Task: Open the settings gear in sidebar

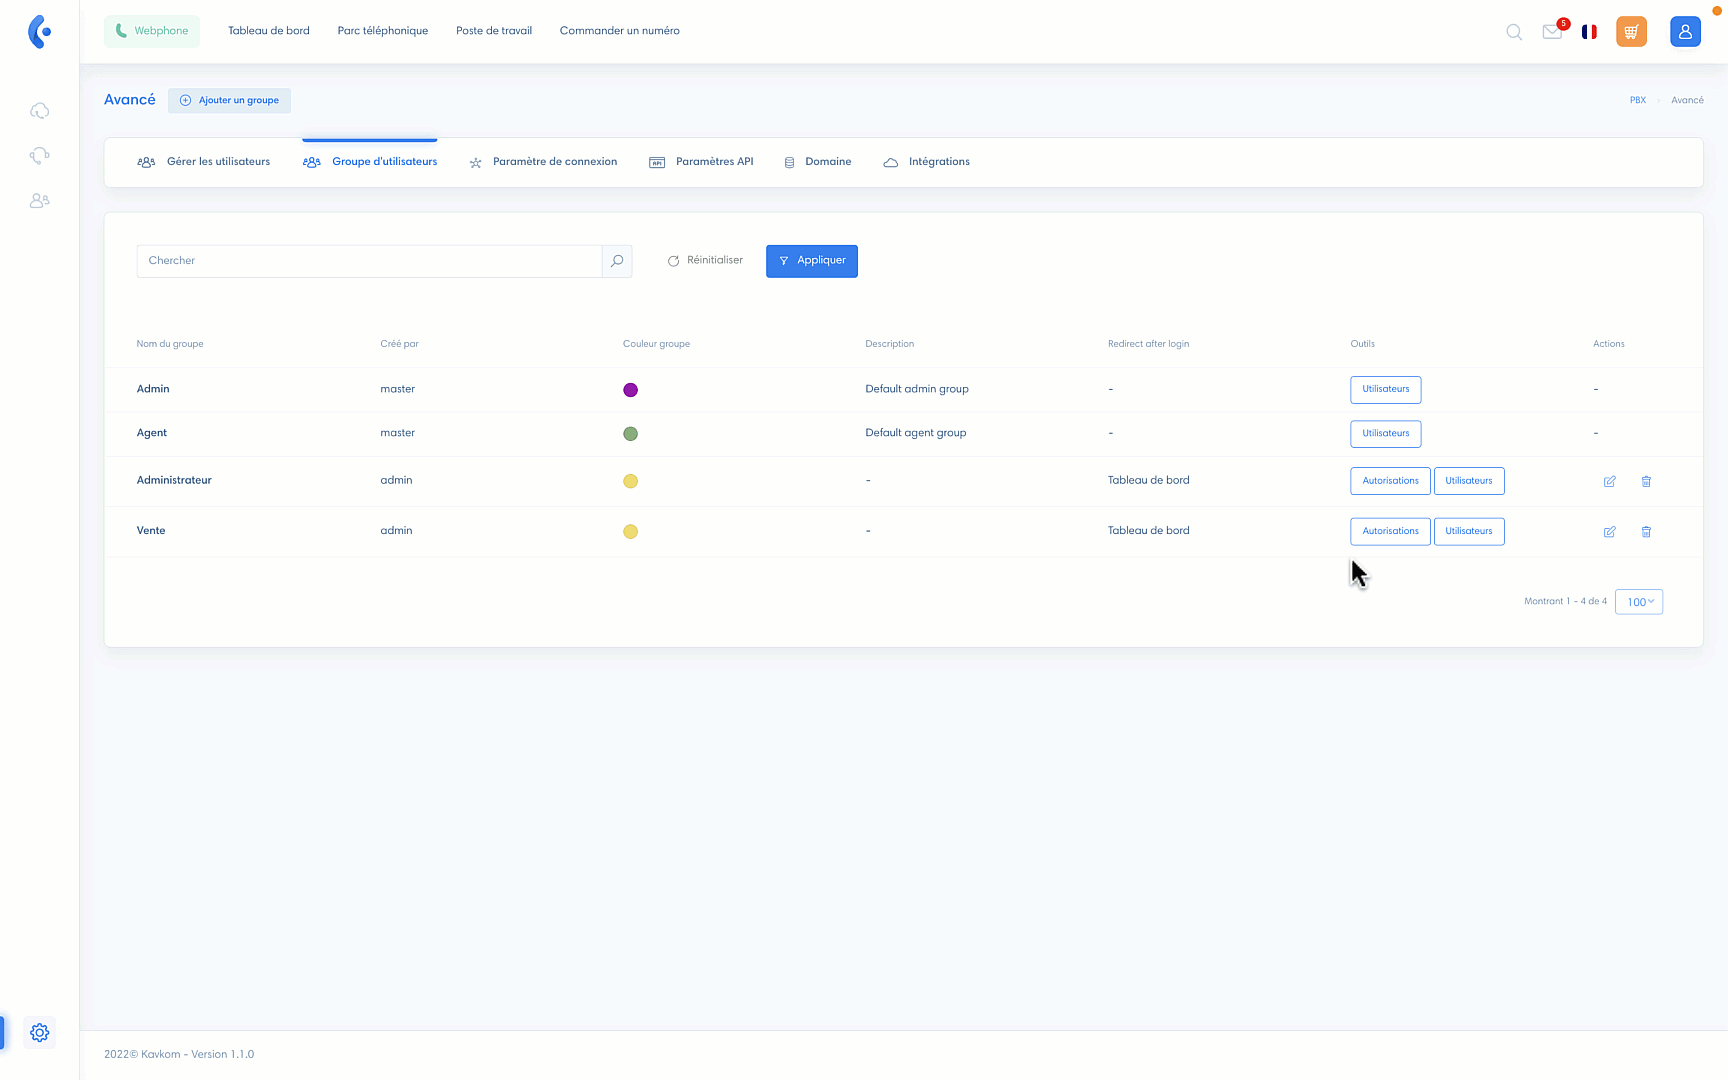Action: coord(40,1032)
